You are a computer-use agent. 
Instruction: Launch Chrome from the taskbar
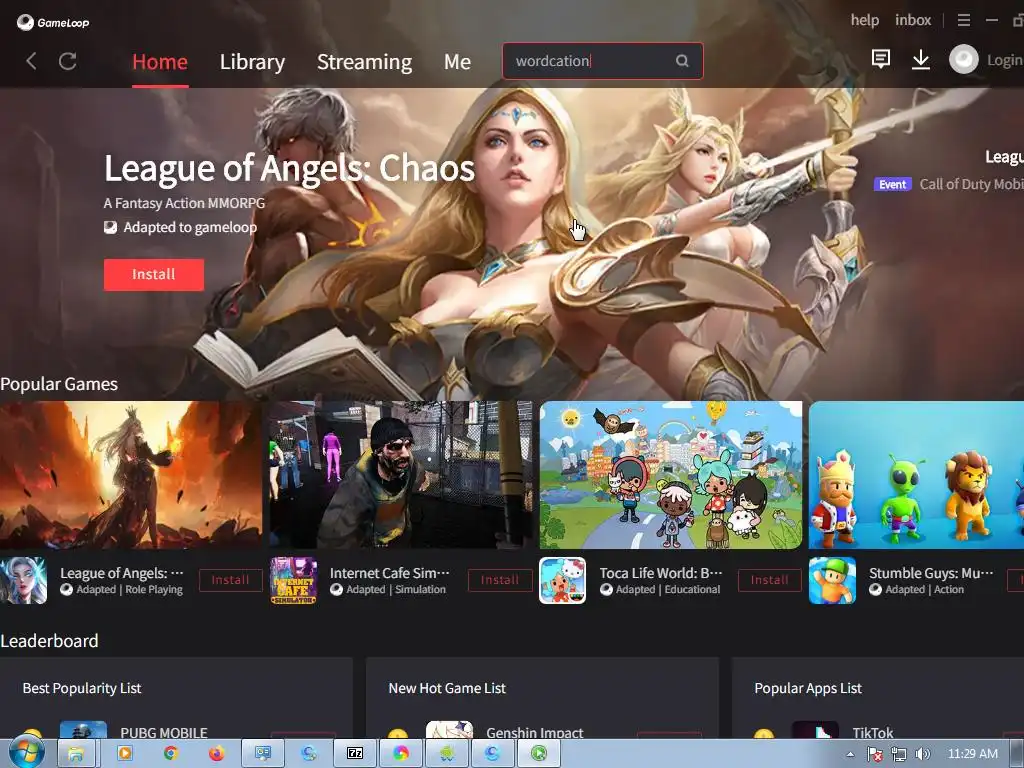[x=171, y=754]
